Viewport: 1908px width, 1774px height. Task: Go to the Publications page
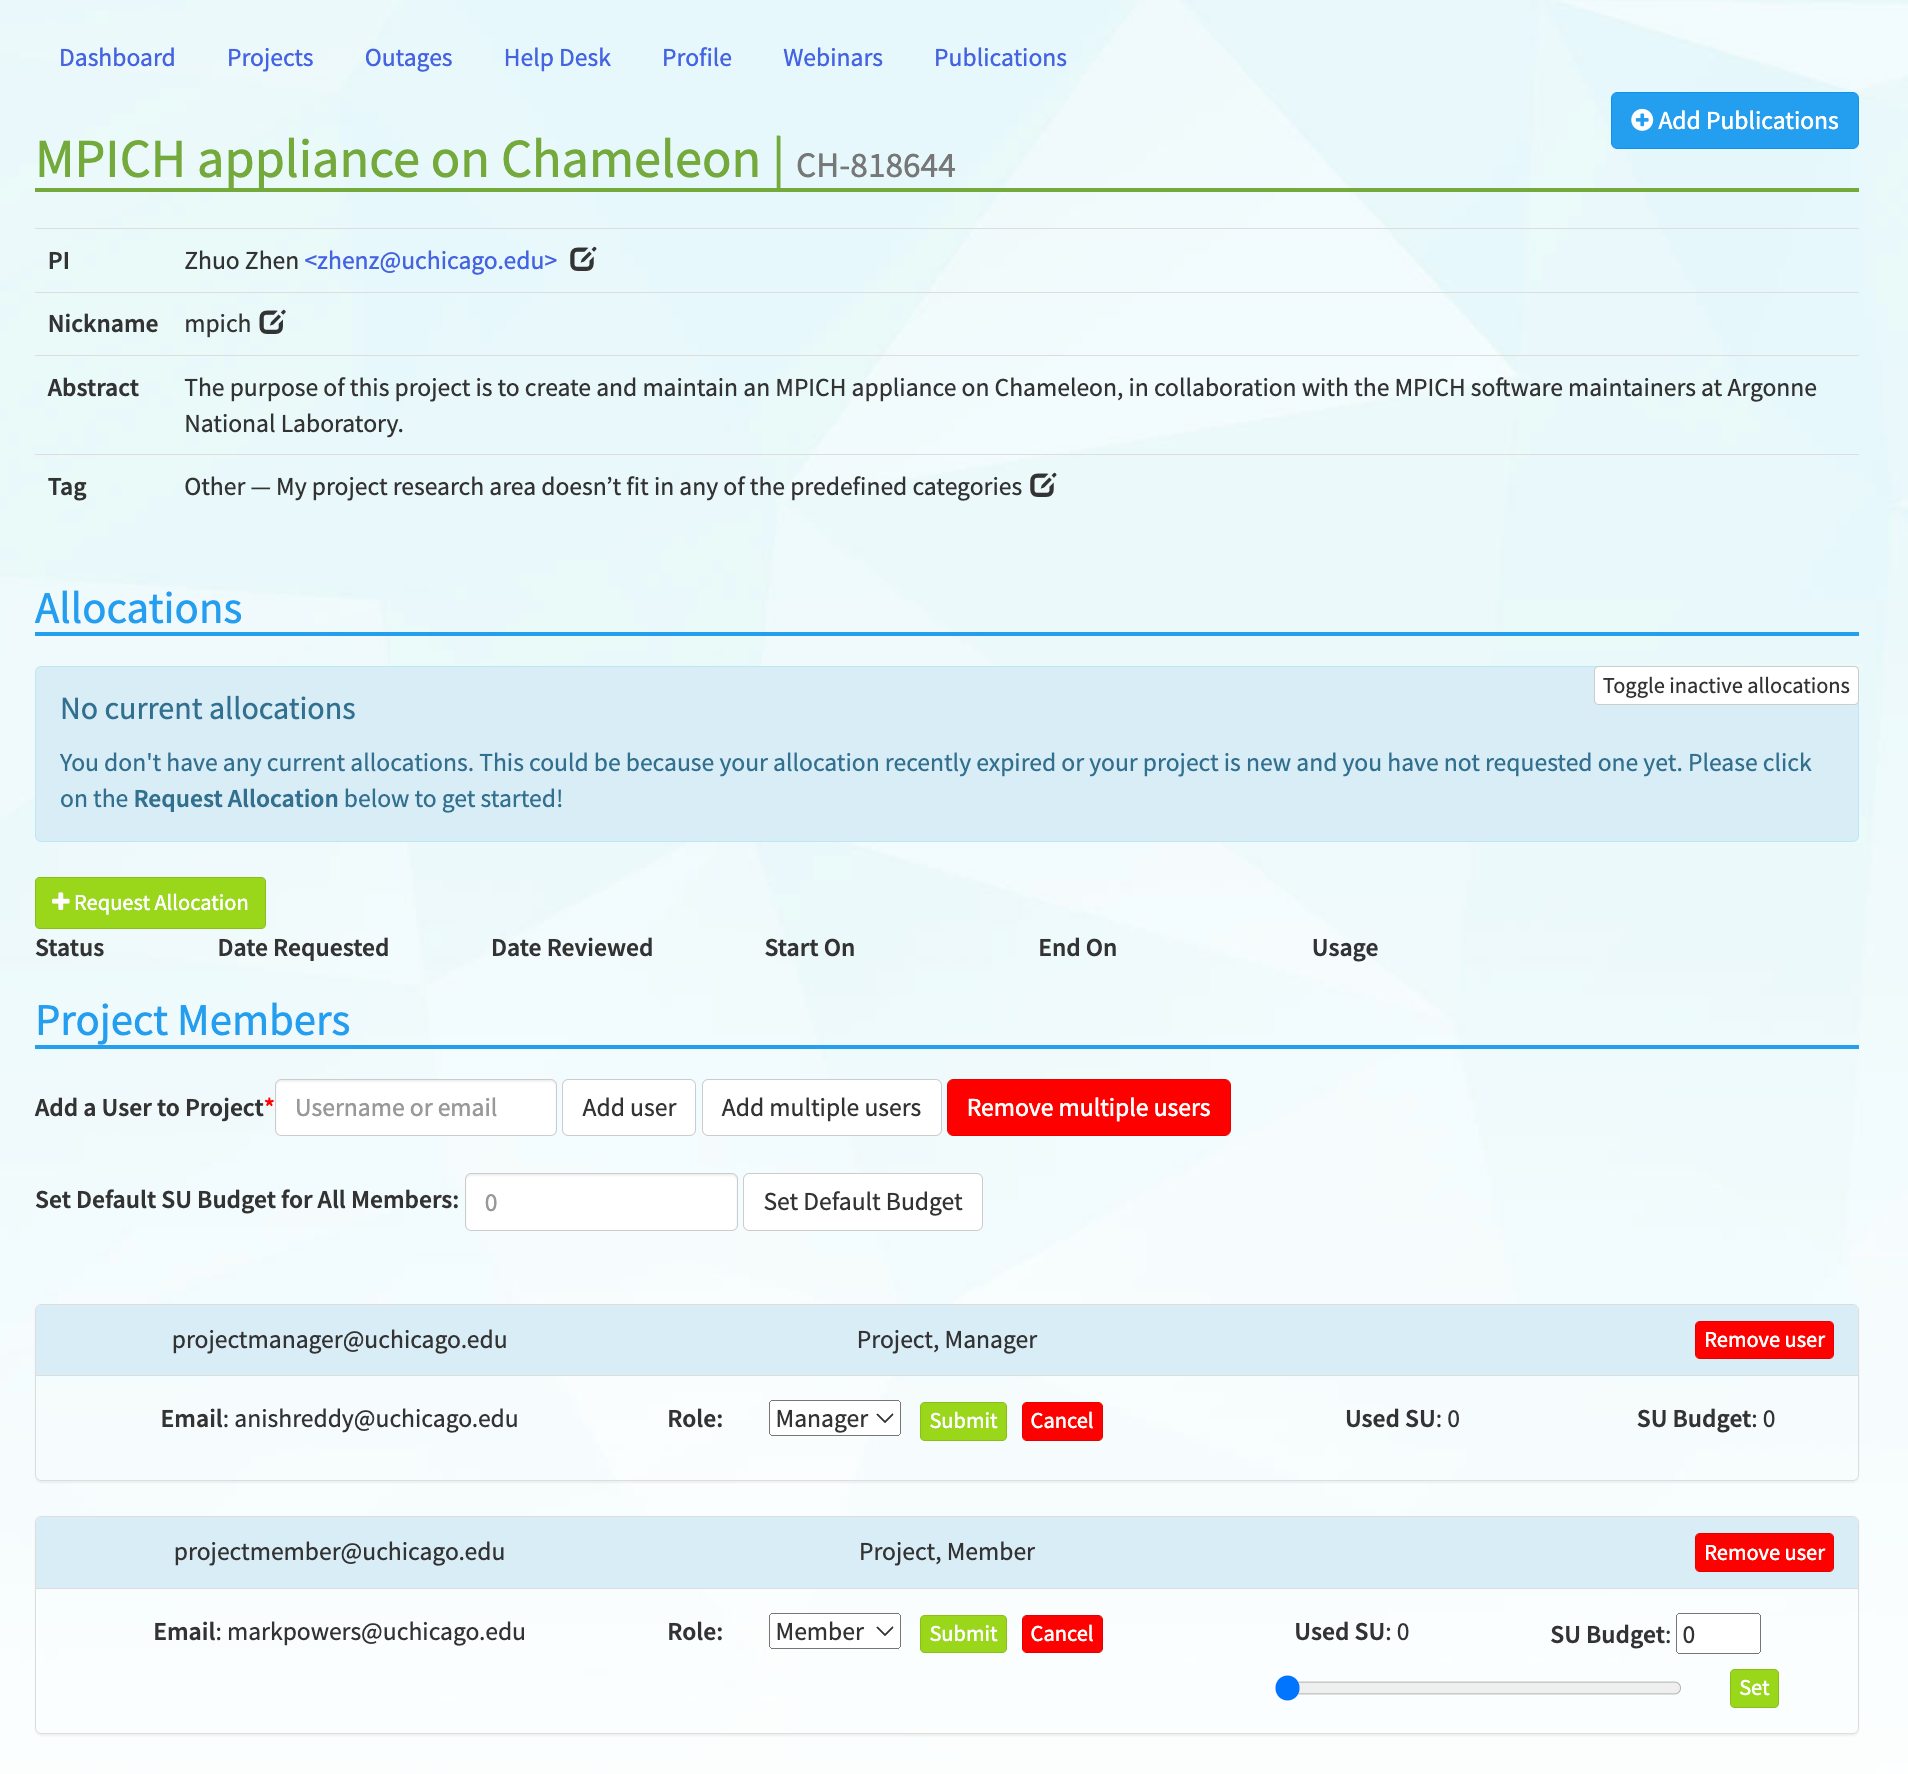[1000, 58]
